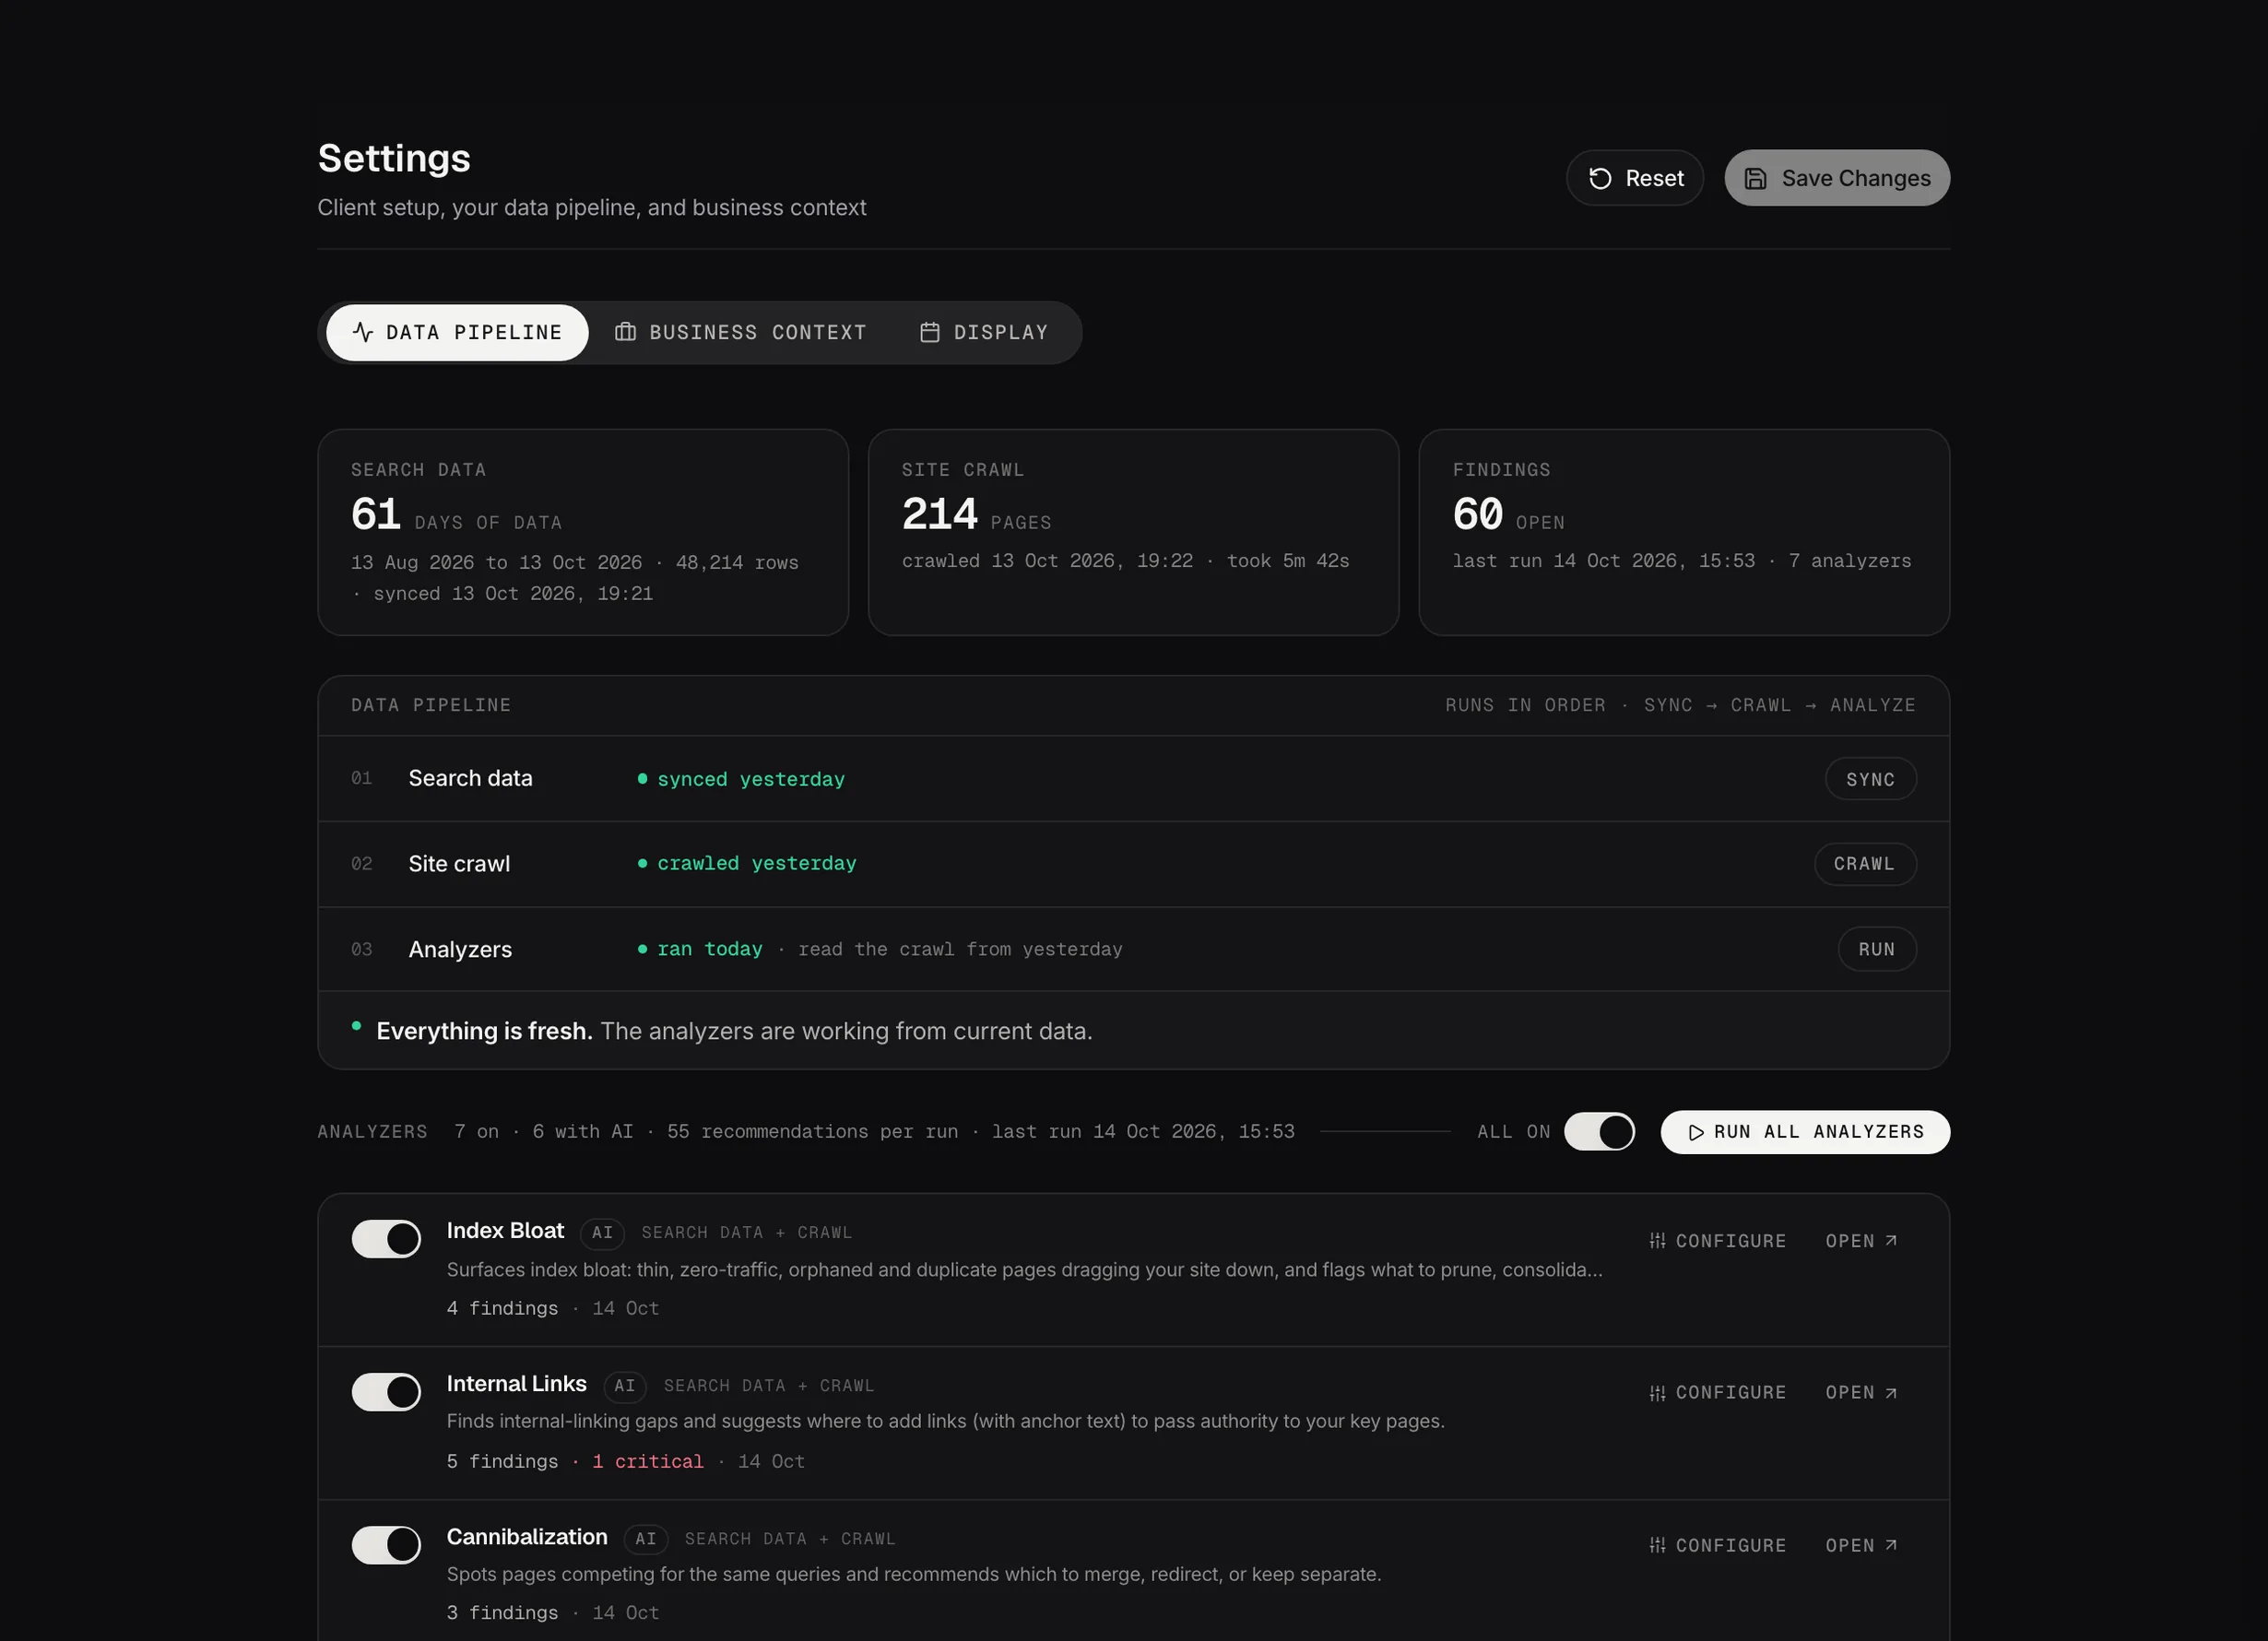This screenshot has width=2268, height=1641.
Task: Disable the Index Bloat analyzer toggle
Action: click(386, 1238)
